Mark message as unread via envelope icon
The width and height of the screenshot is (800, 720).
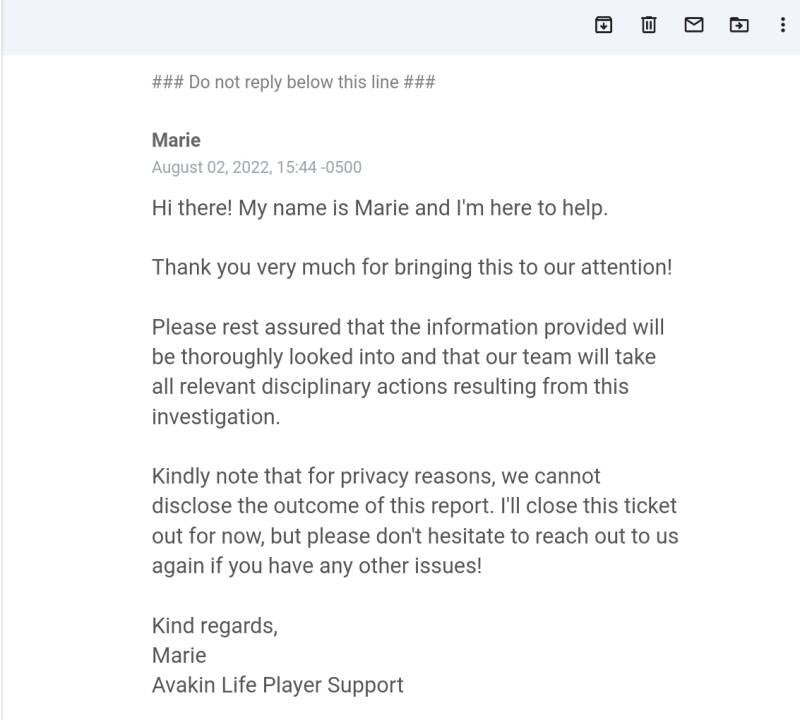693,25
